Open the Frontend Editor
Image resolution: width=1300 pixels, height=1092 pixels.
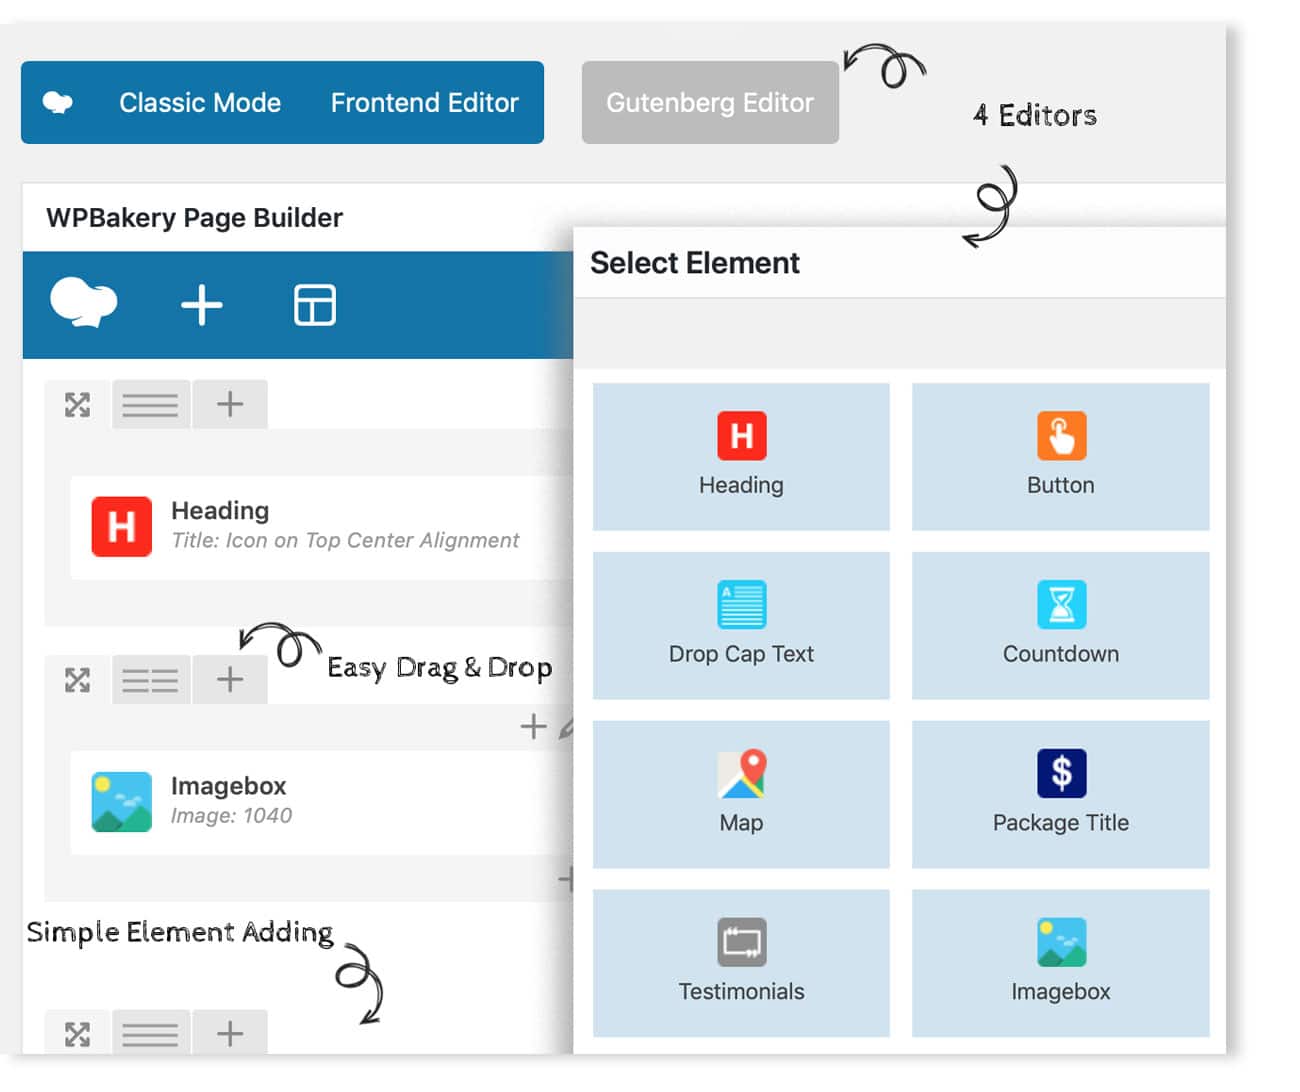[425, 102]
